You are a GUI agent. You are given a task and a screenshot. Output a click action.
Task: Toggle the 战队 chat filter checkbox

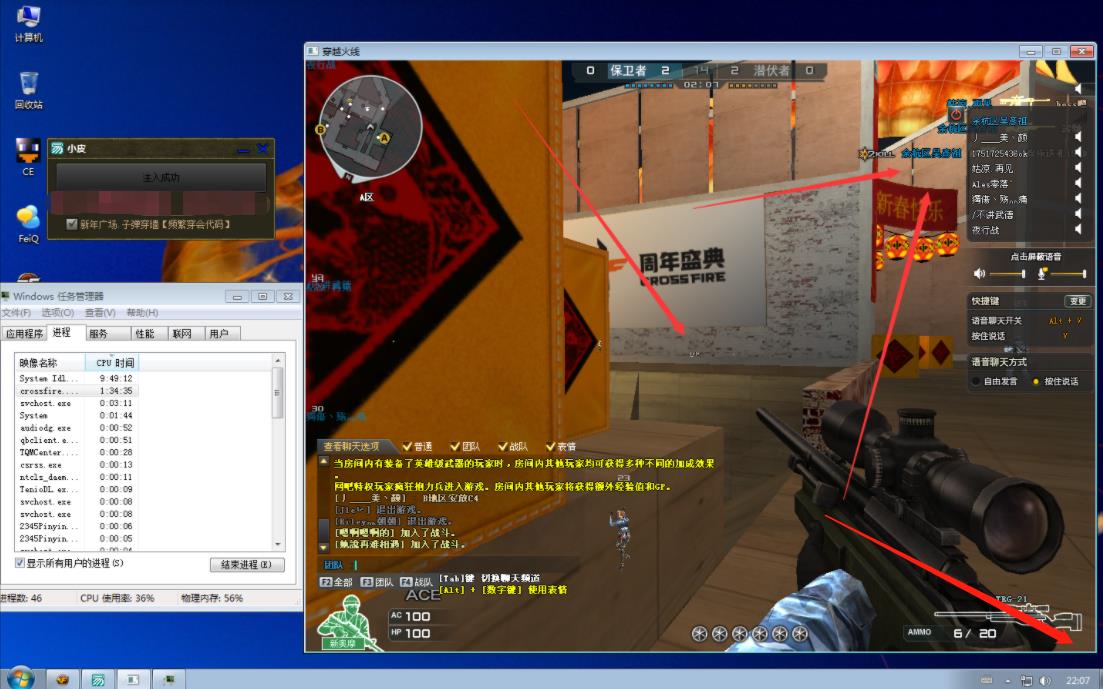502,446
